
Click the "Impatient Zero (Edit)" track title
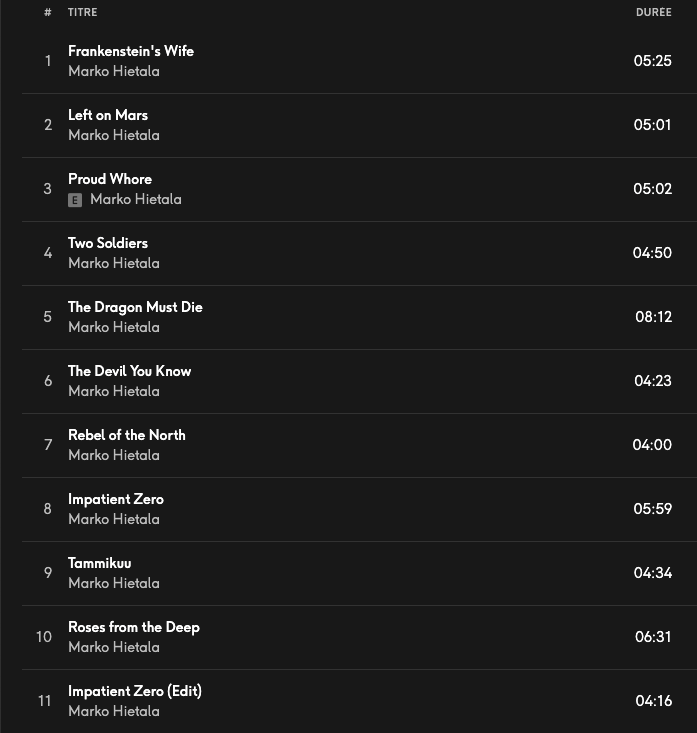(135, 691)
